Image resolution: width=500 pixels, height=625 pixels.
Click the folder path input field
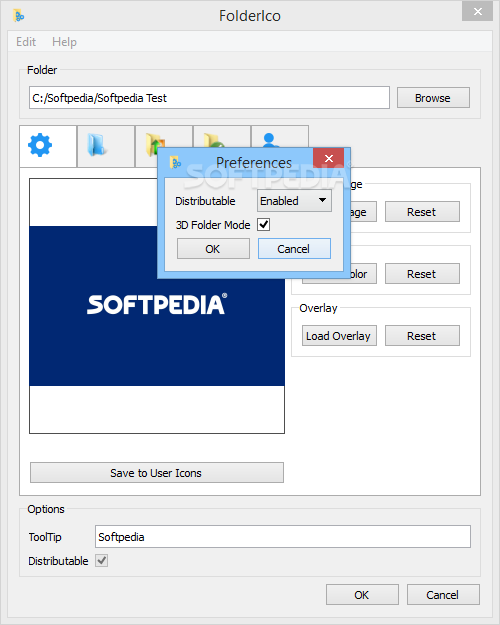tap(209, 98)
